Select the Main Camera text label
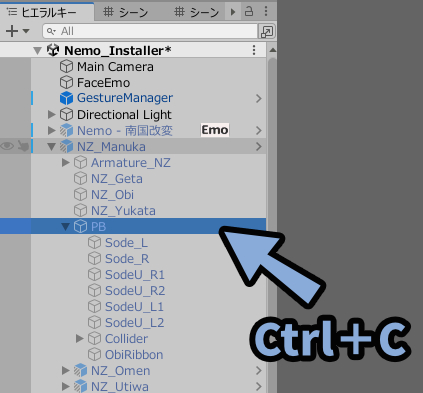 point(115,67)
